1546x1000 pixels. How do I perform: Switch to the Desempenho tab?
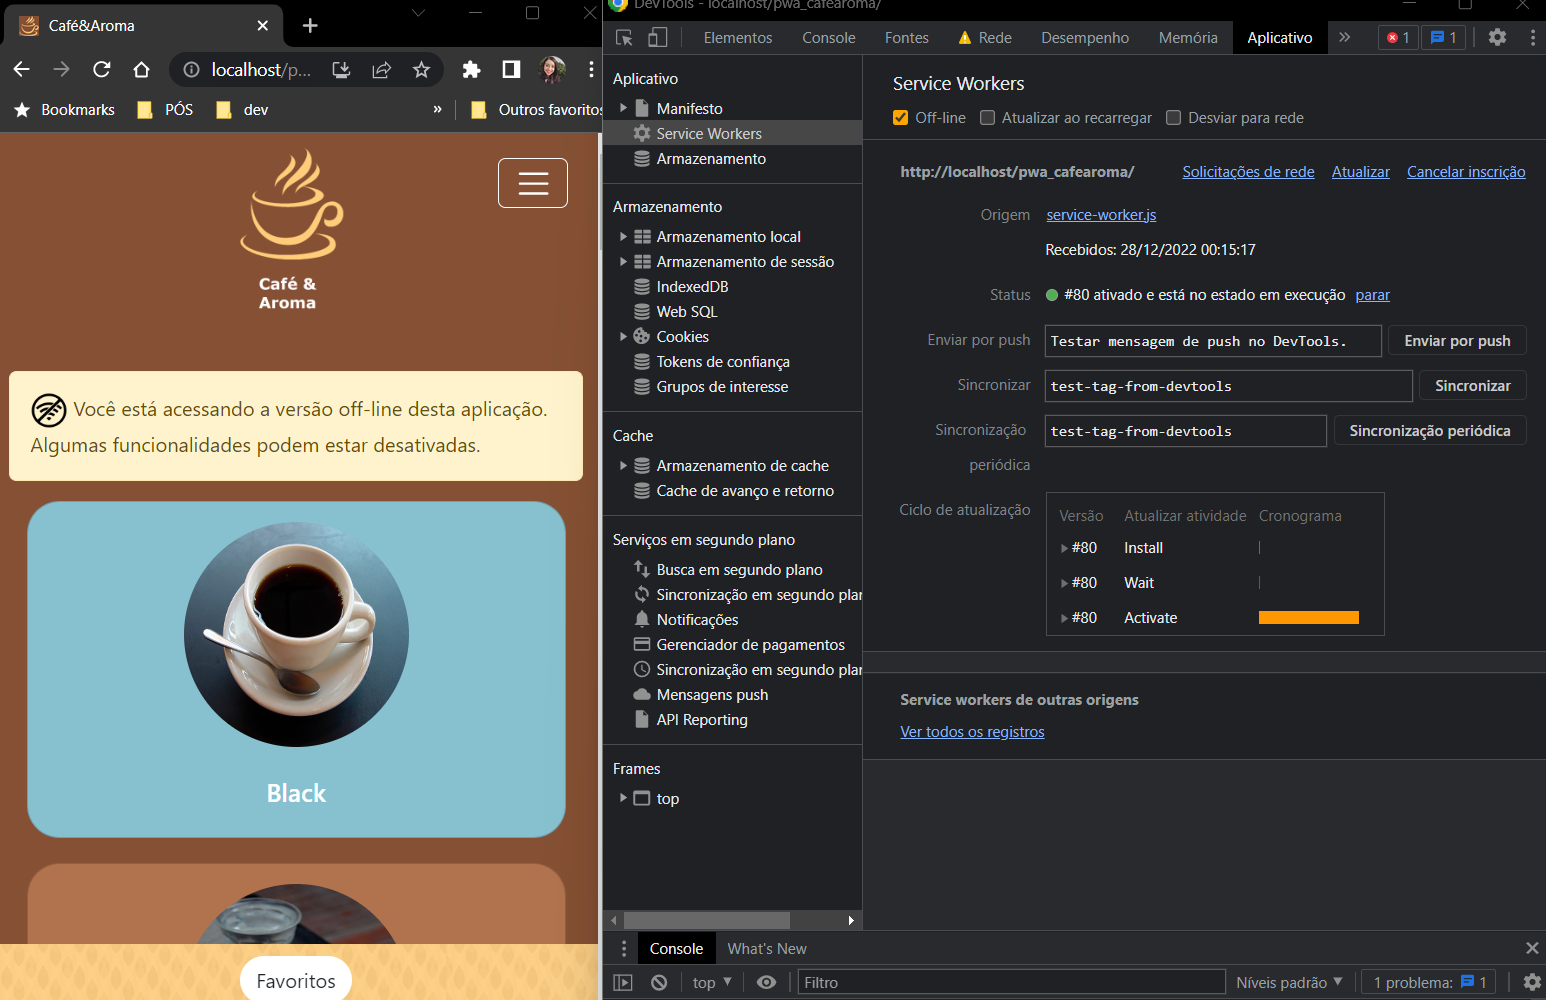pyautogui.click(x=1085, y=37)
